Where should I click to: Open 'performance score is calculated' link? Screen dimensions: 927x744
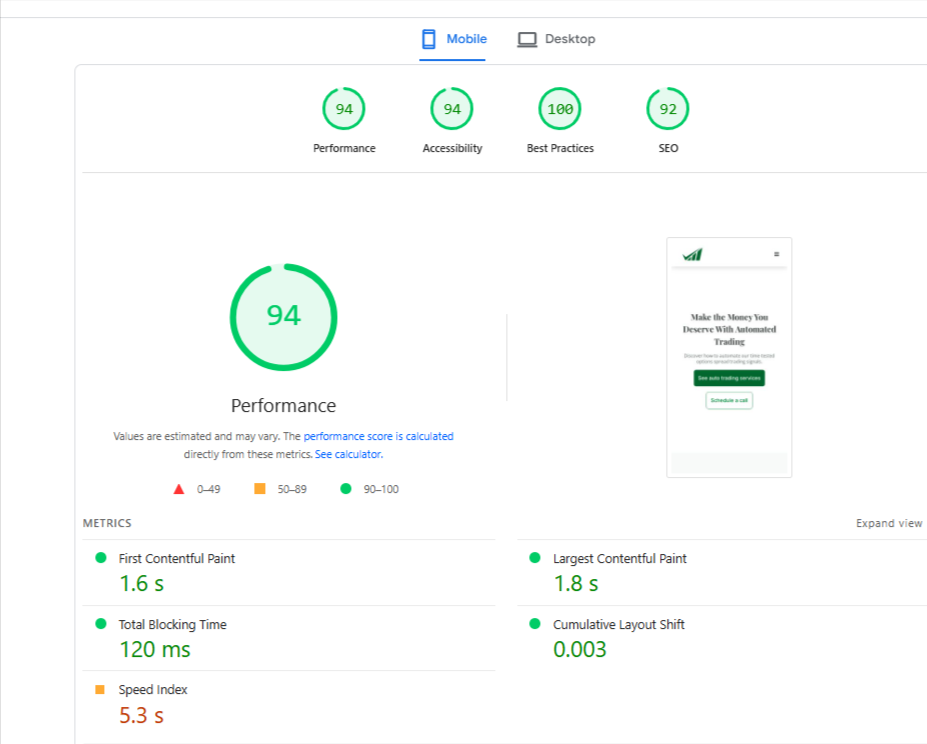378,436
